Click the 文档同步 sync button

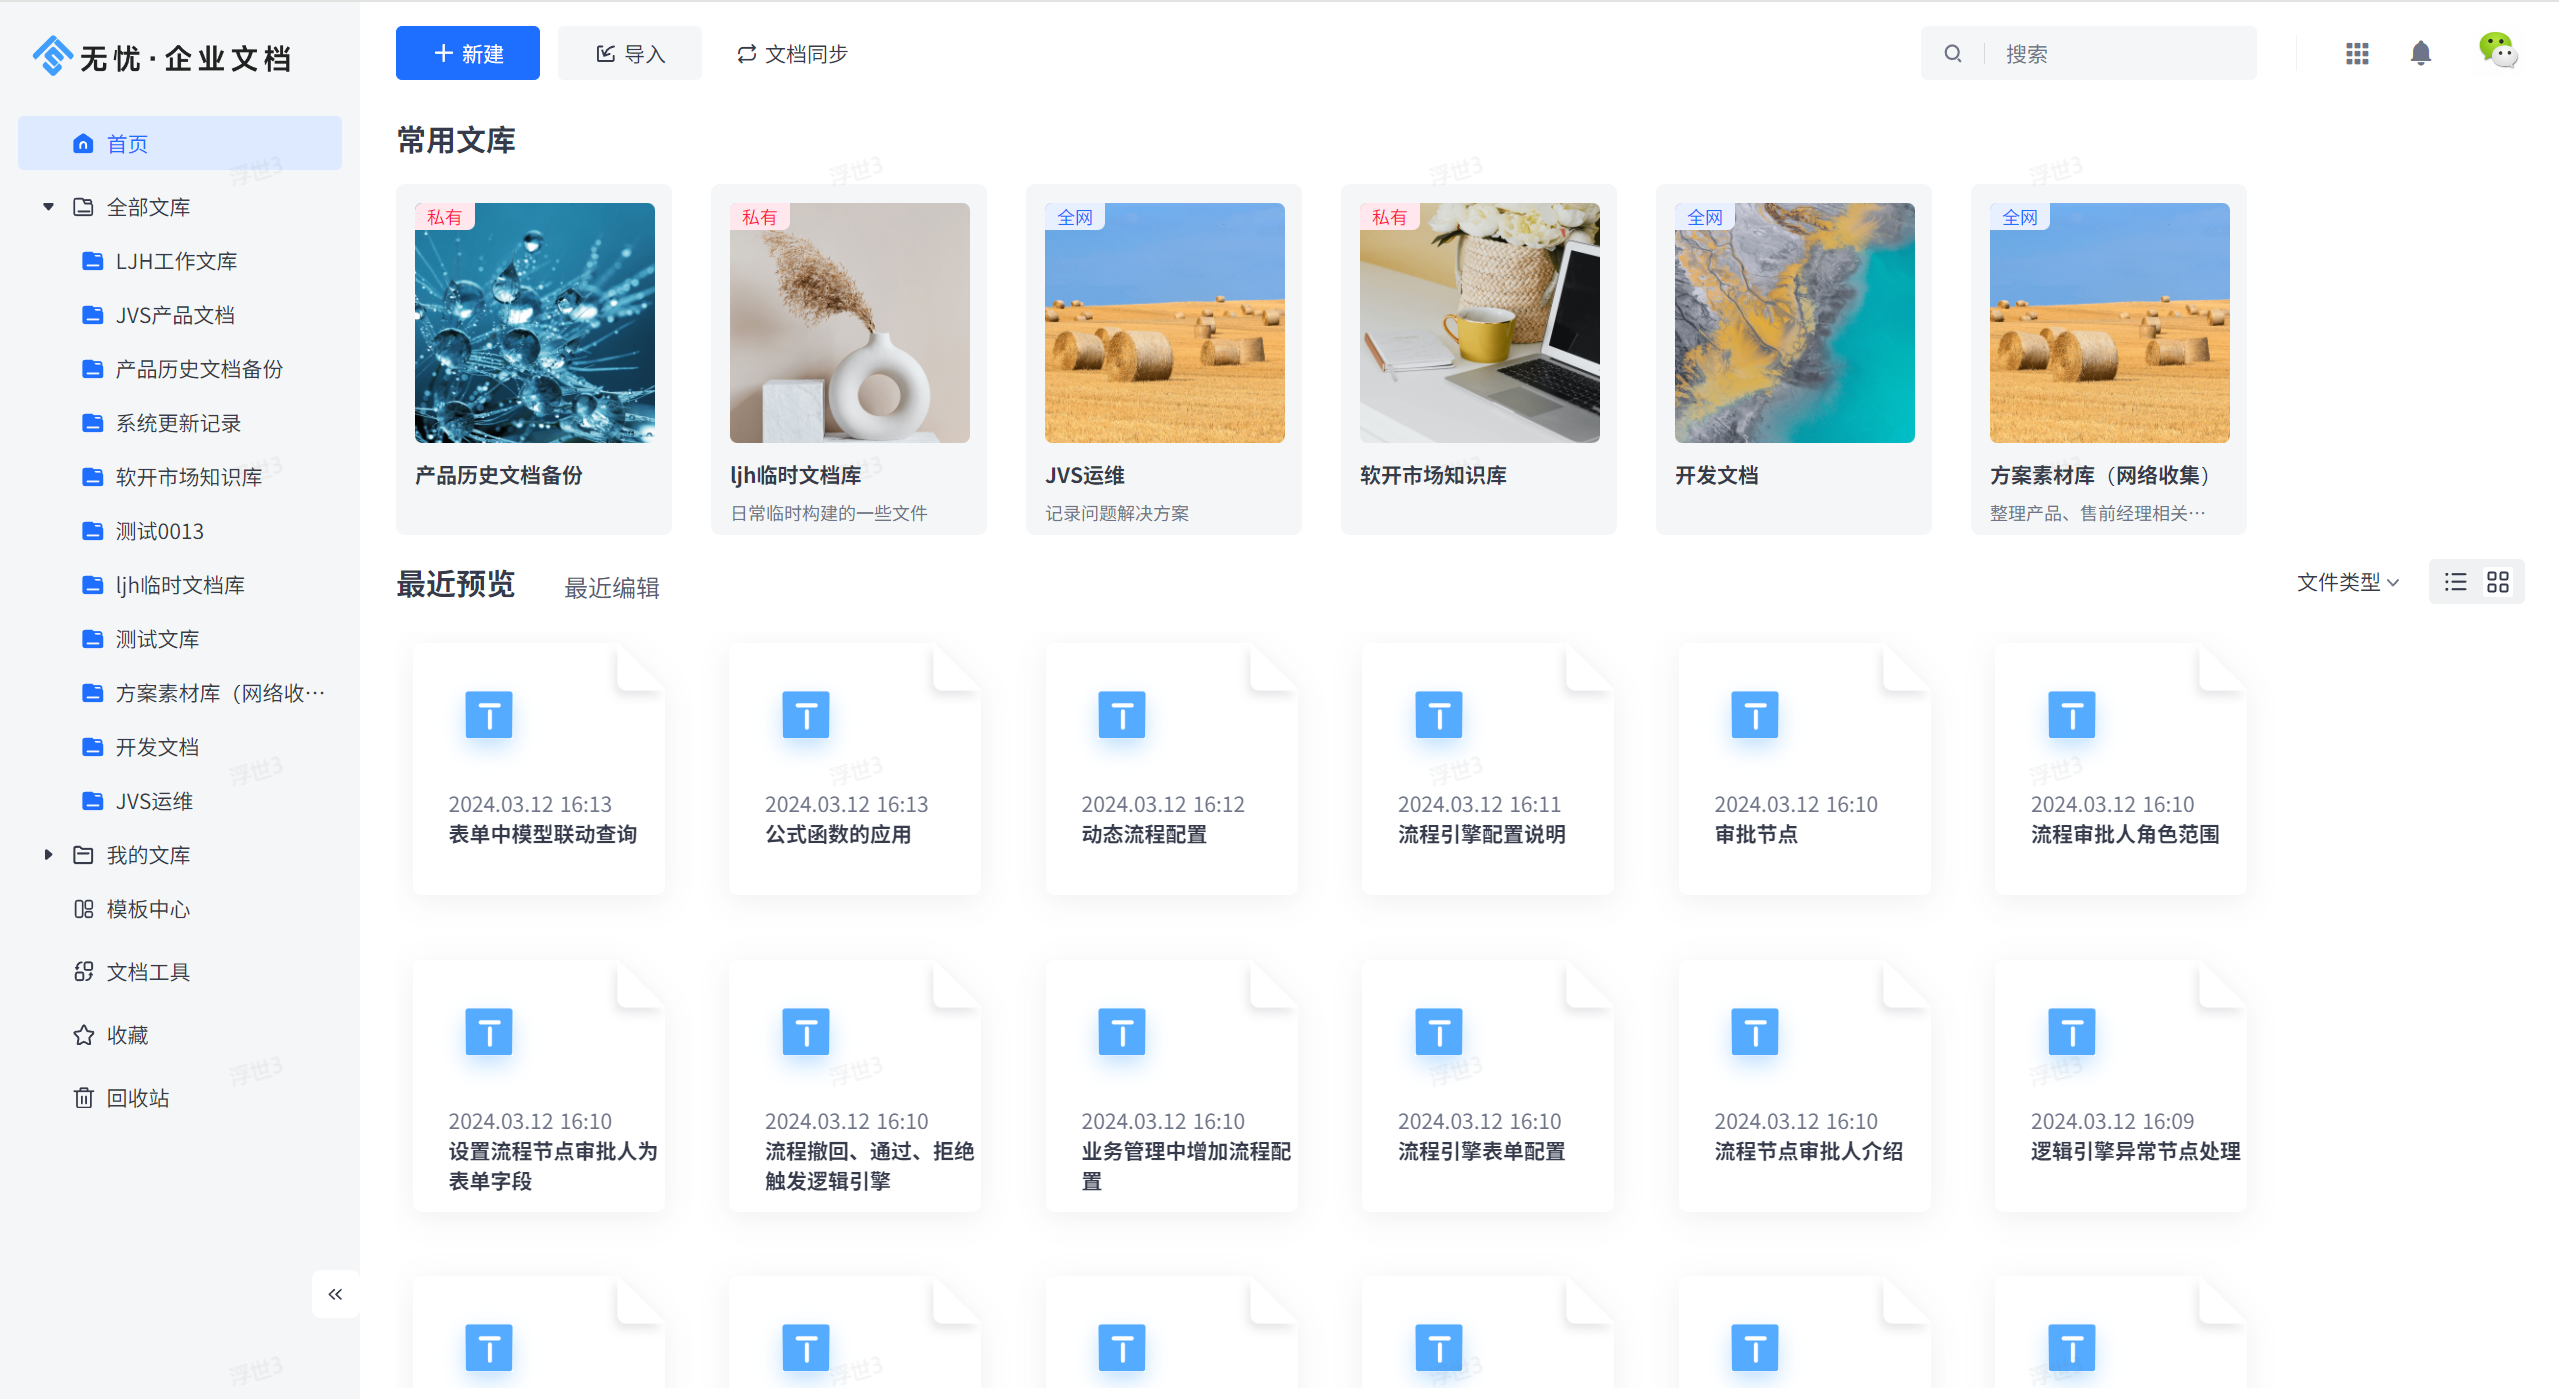click(793, 54)
